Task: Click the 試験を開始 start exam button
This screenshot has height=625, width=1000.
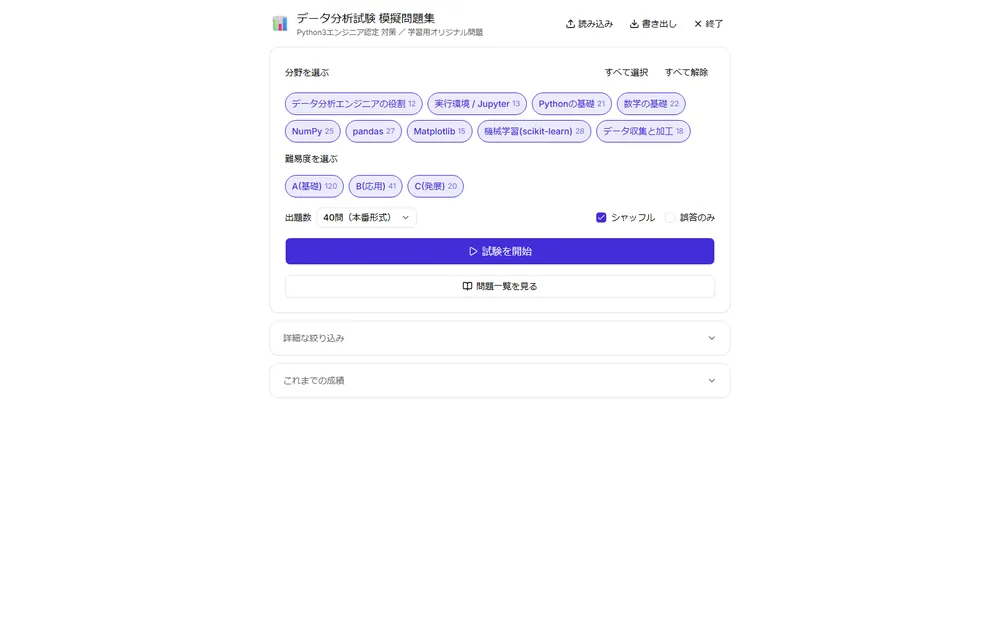Action: 500,251
